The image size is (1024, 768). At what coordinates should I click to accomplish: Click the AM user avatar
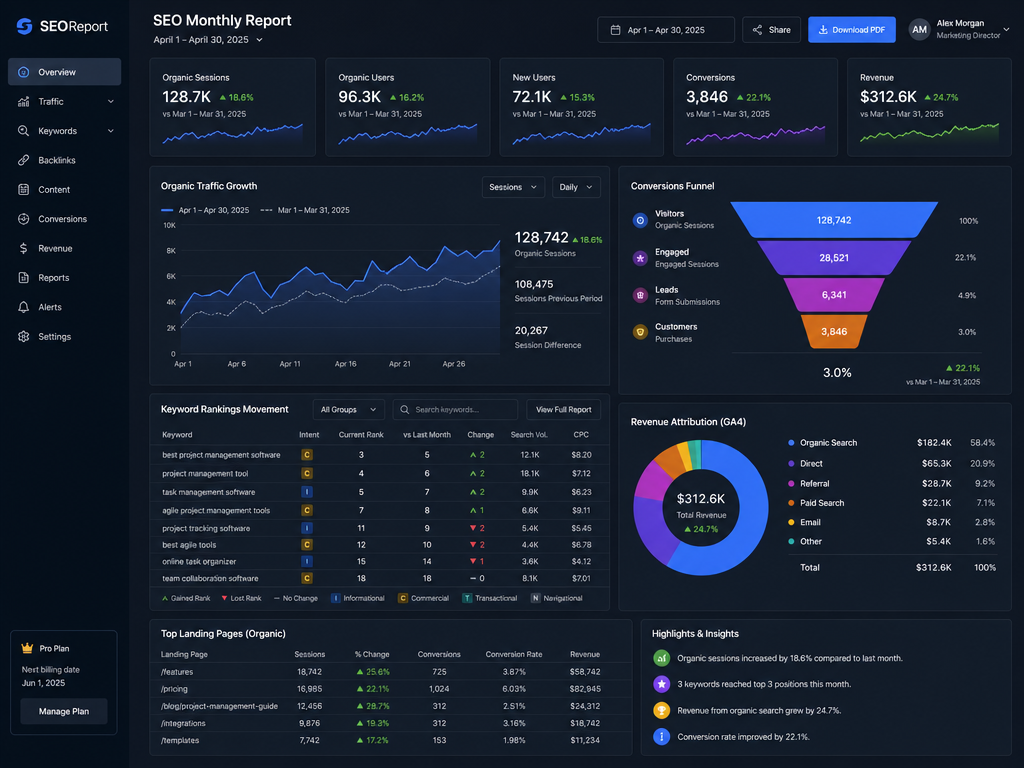(920, 29)
